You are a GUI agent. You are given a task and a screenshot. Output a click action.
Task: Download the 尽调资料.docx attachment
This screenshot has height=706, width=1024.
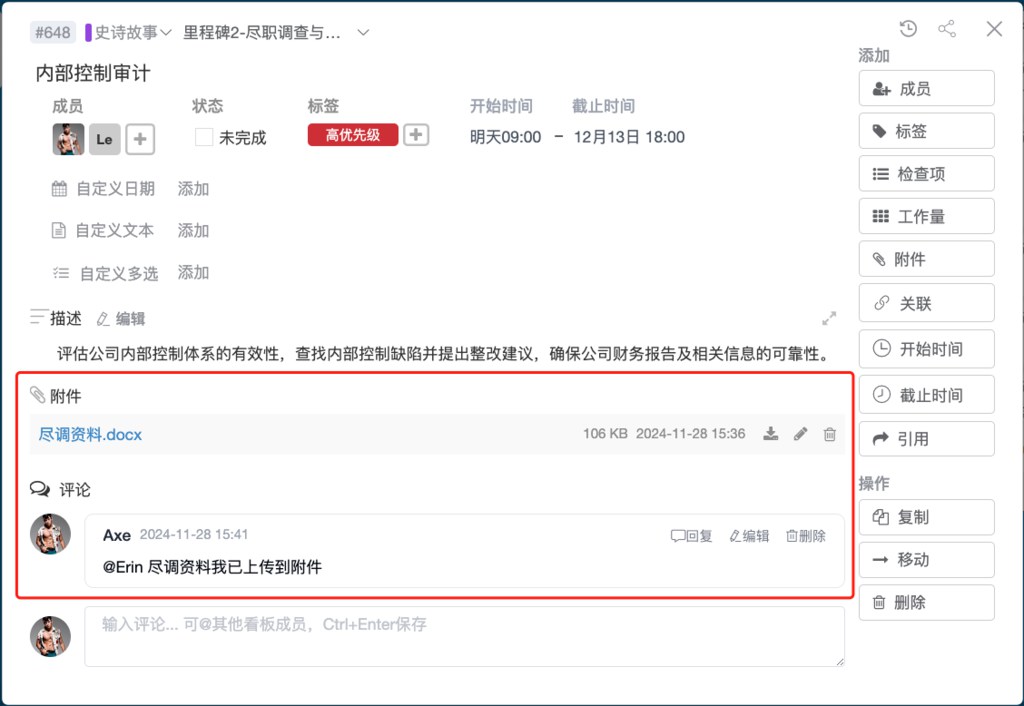click(x=770, y=434)
